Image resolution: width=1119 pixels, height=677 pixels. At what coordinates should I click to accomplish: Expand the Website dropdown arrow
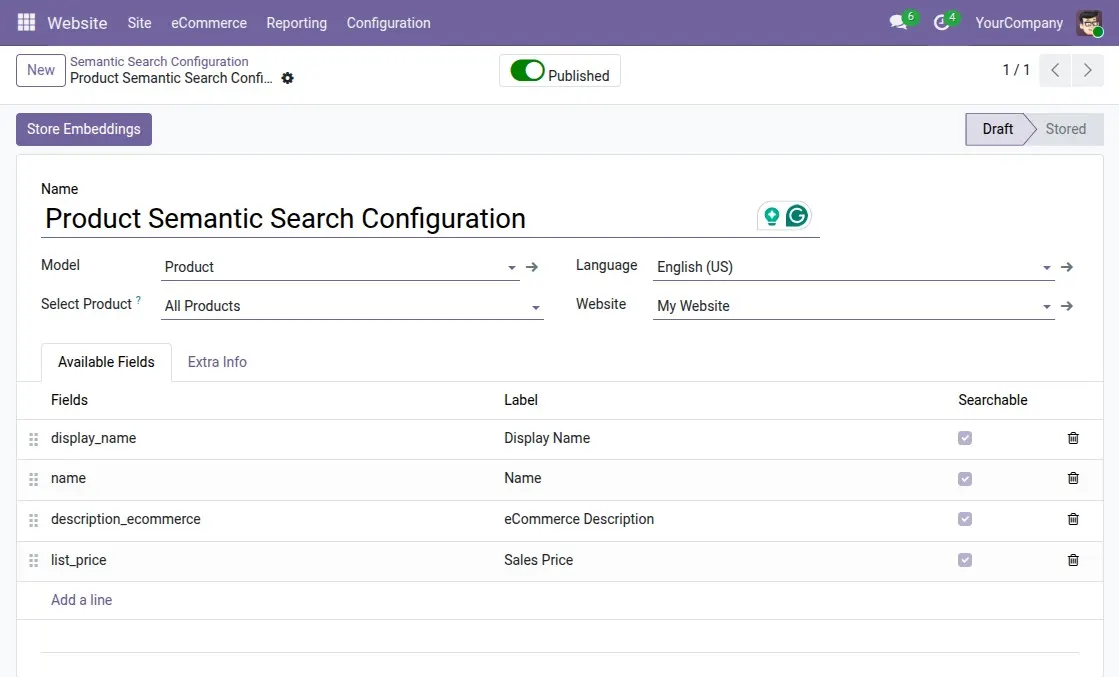pos(1046,307)
